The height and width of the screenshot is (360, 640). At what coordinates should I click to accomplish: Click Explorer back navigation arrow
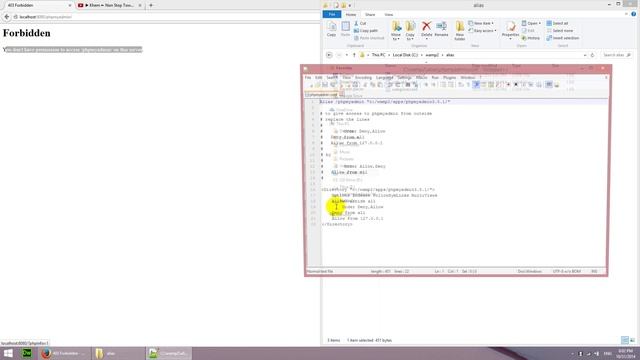[329, 55]
